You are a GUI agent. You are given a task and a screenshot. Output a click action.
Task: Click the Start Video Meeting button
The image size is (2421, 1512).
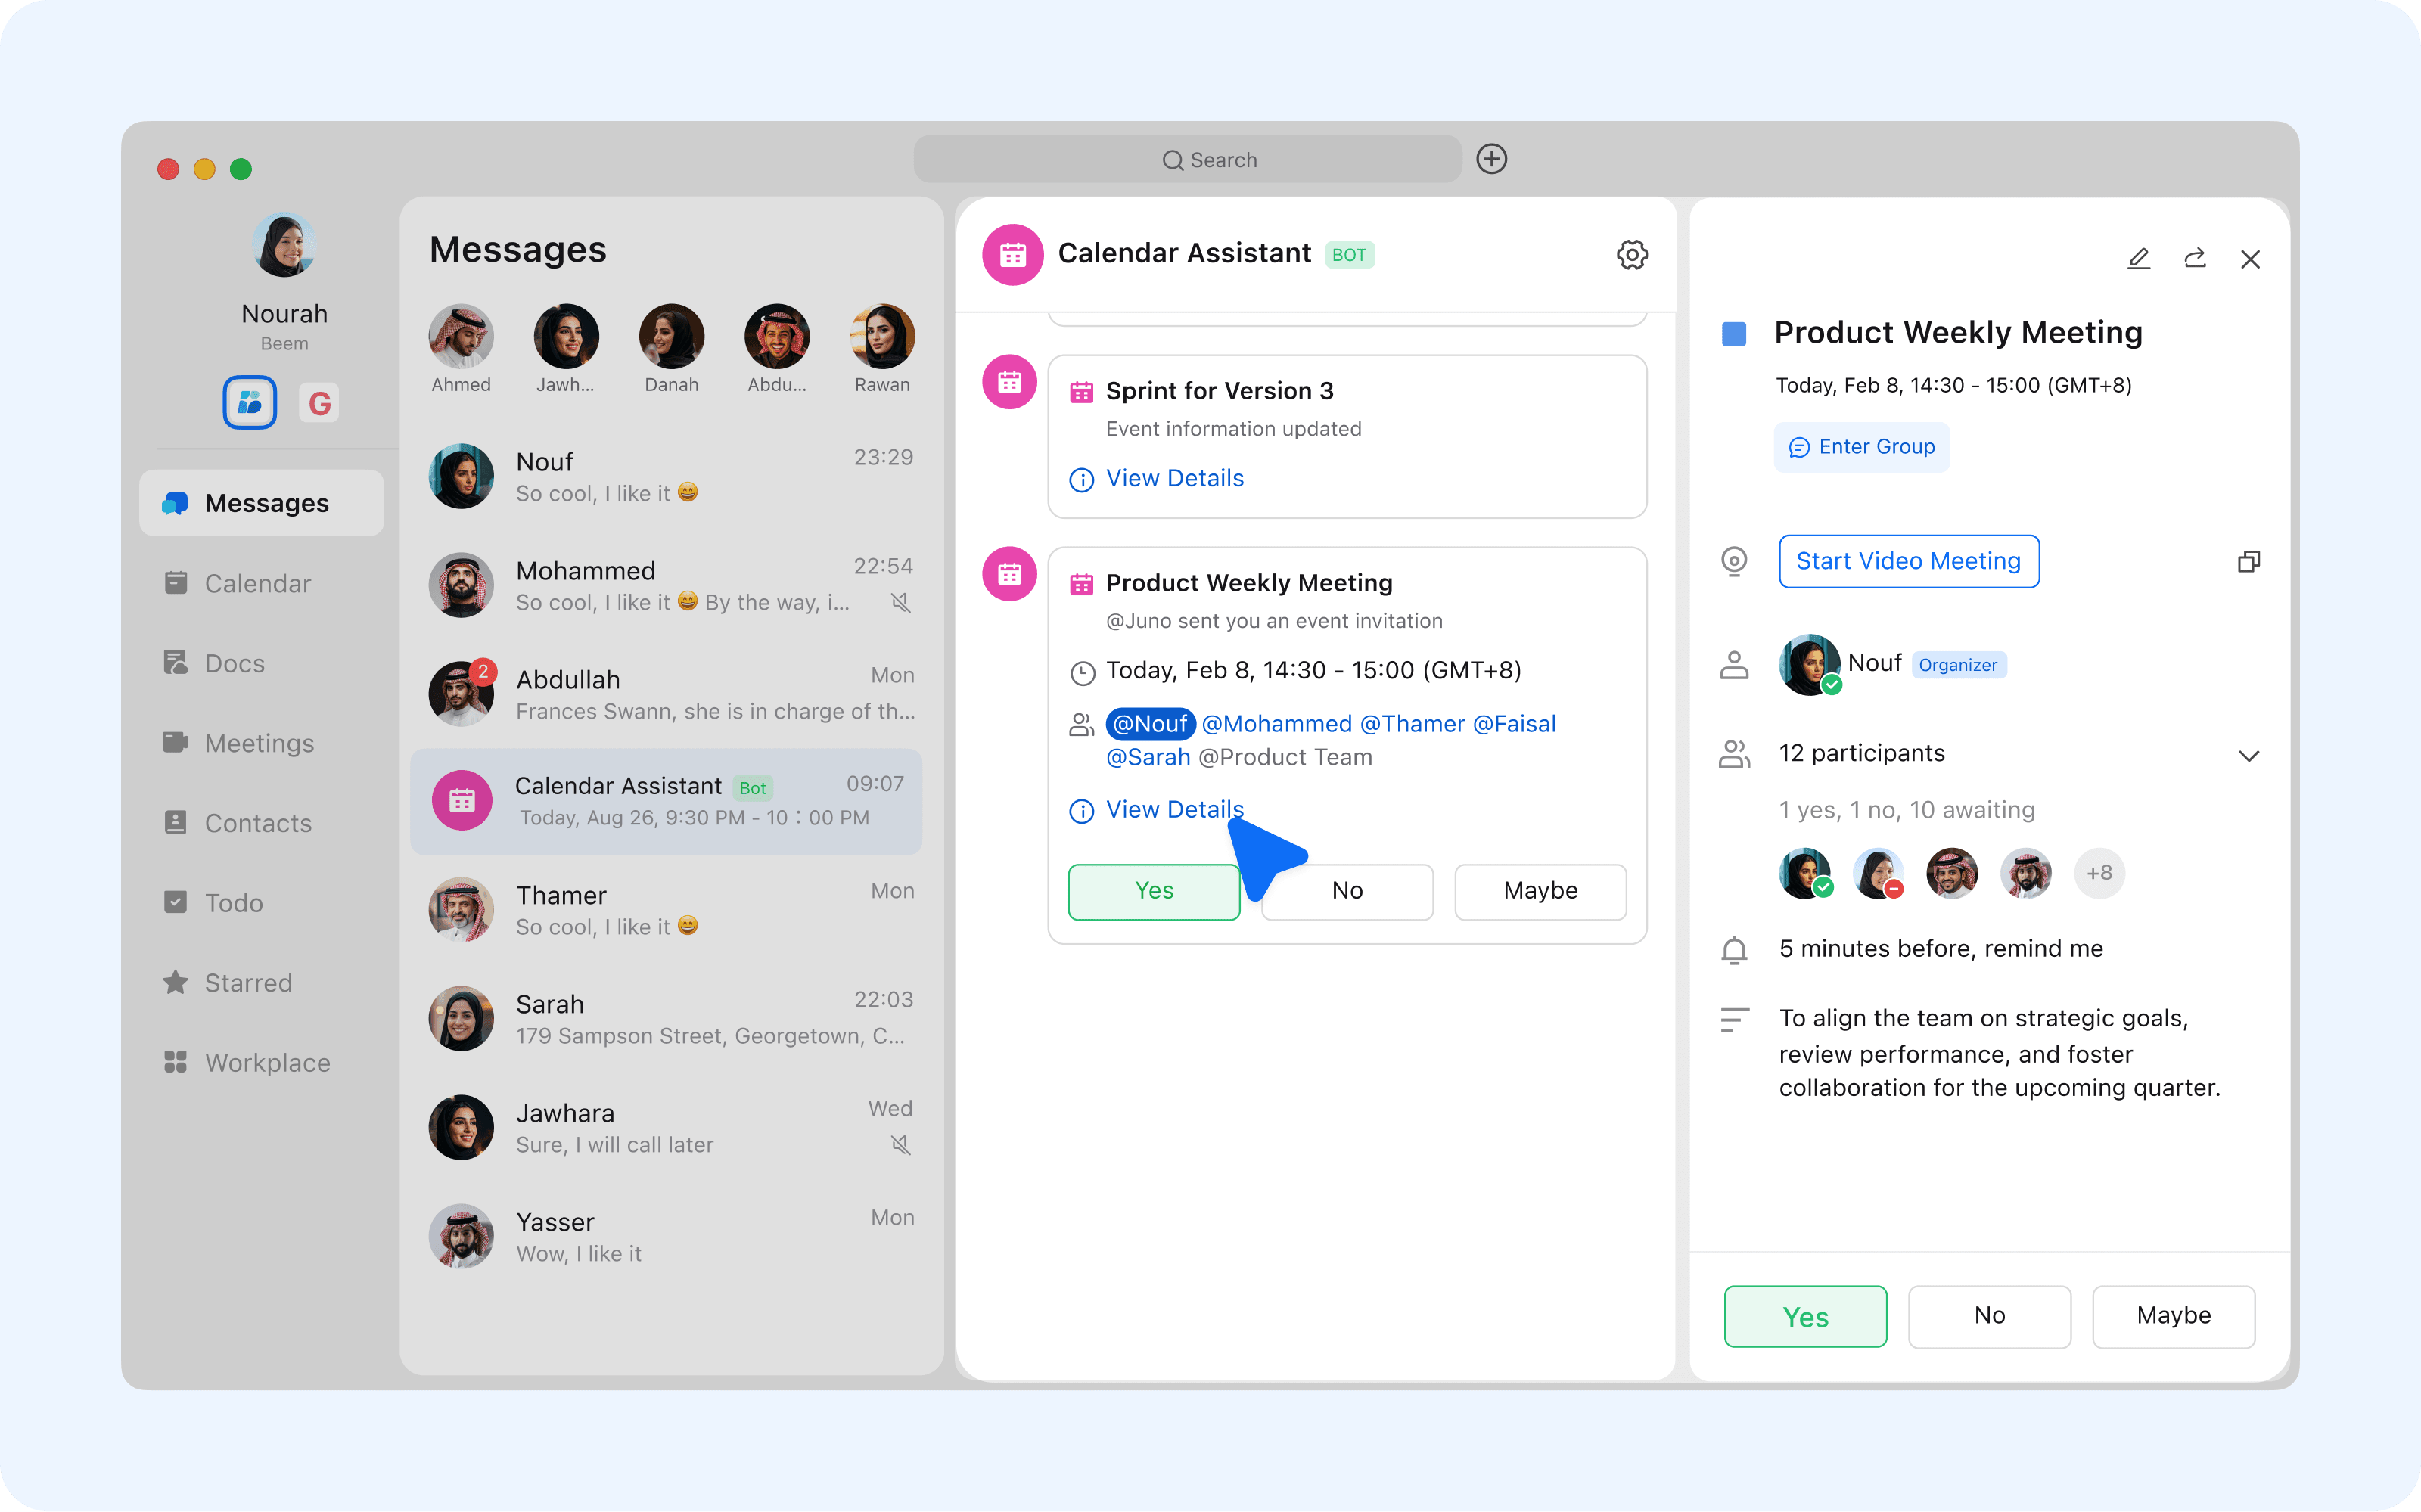click(x=1908, y=562)
